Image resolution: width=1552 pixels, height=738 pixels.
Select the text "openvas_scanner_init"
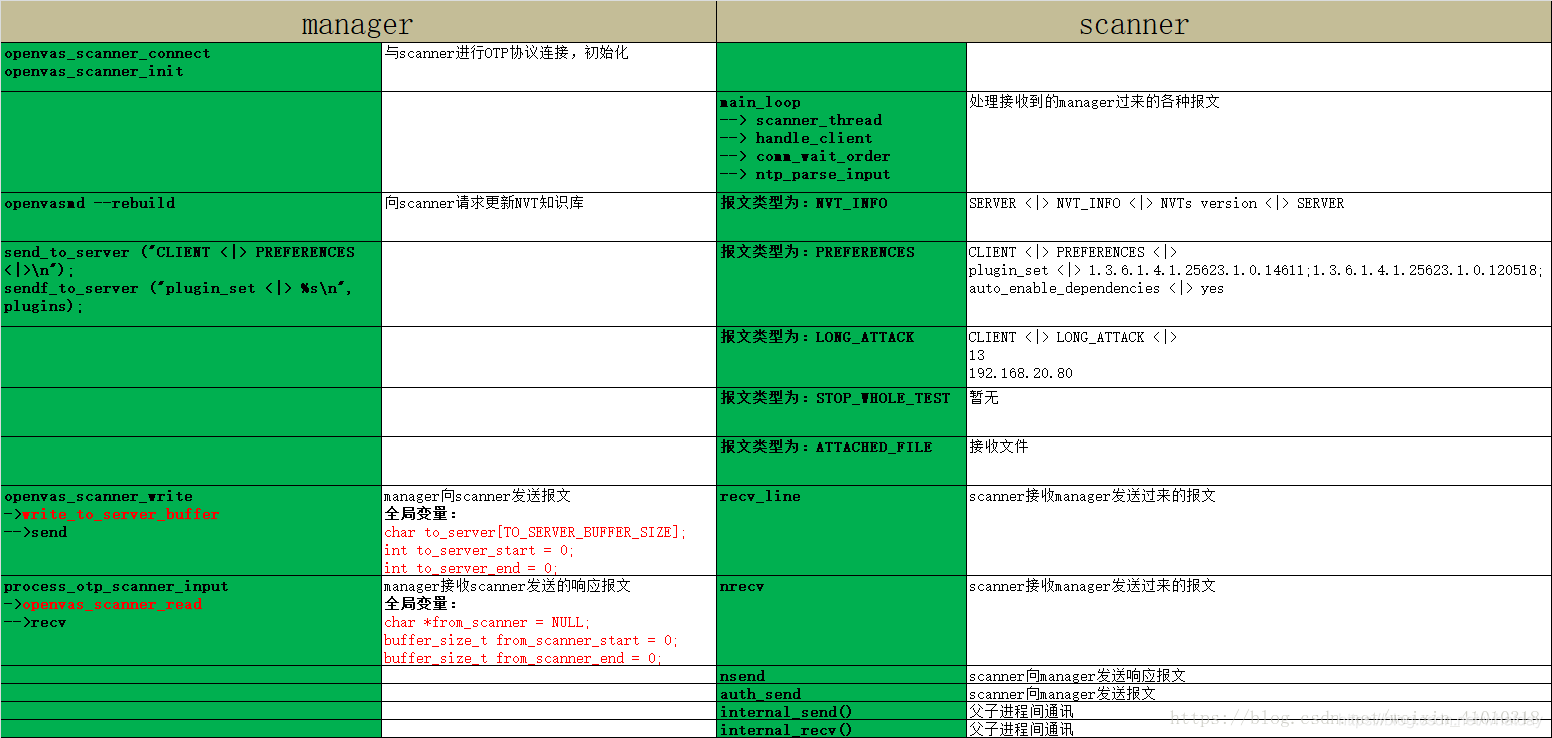(x=94, y=72)
